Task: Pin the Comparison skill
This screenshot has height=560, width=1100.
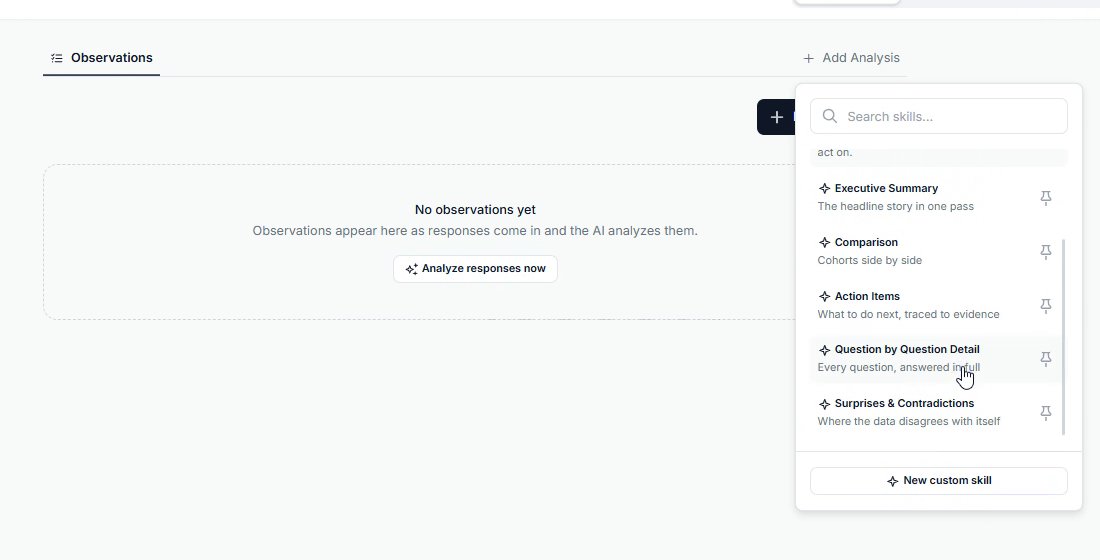Action: [1045, 251]
